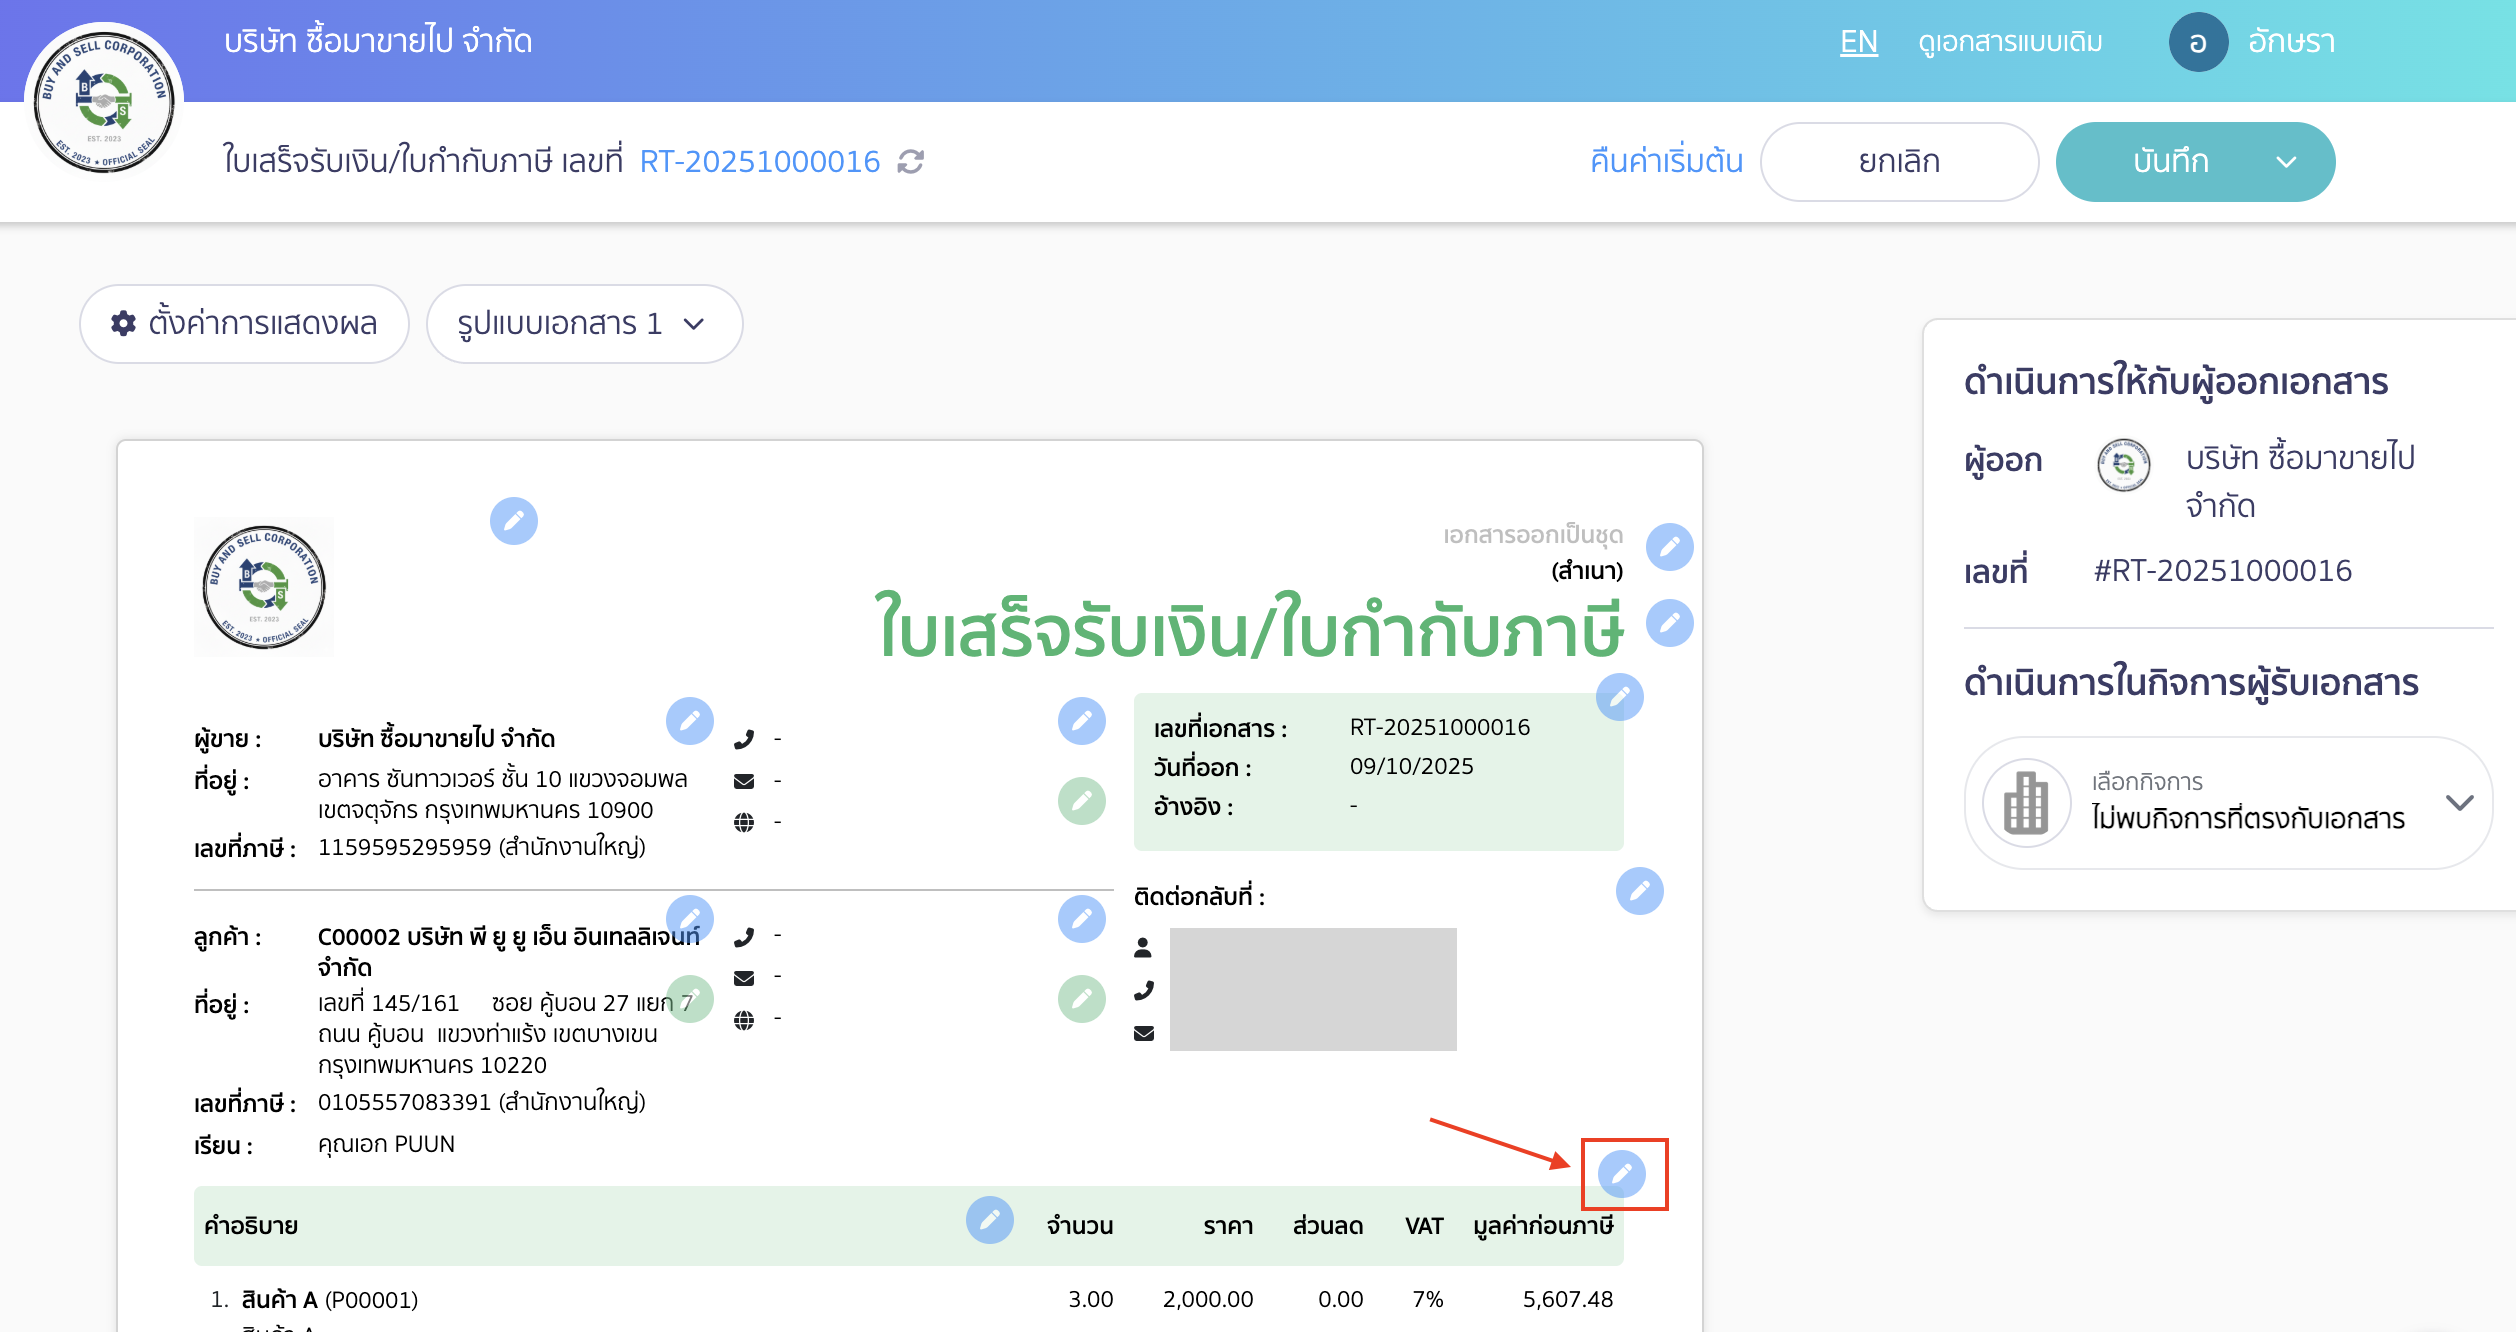Open the รูปแบบเอกสาร 1 dropdown

pos(585,323)
